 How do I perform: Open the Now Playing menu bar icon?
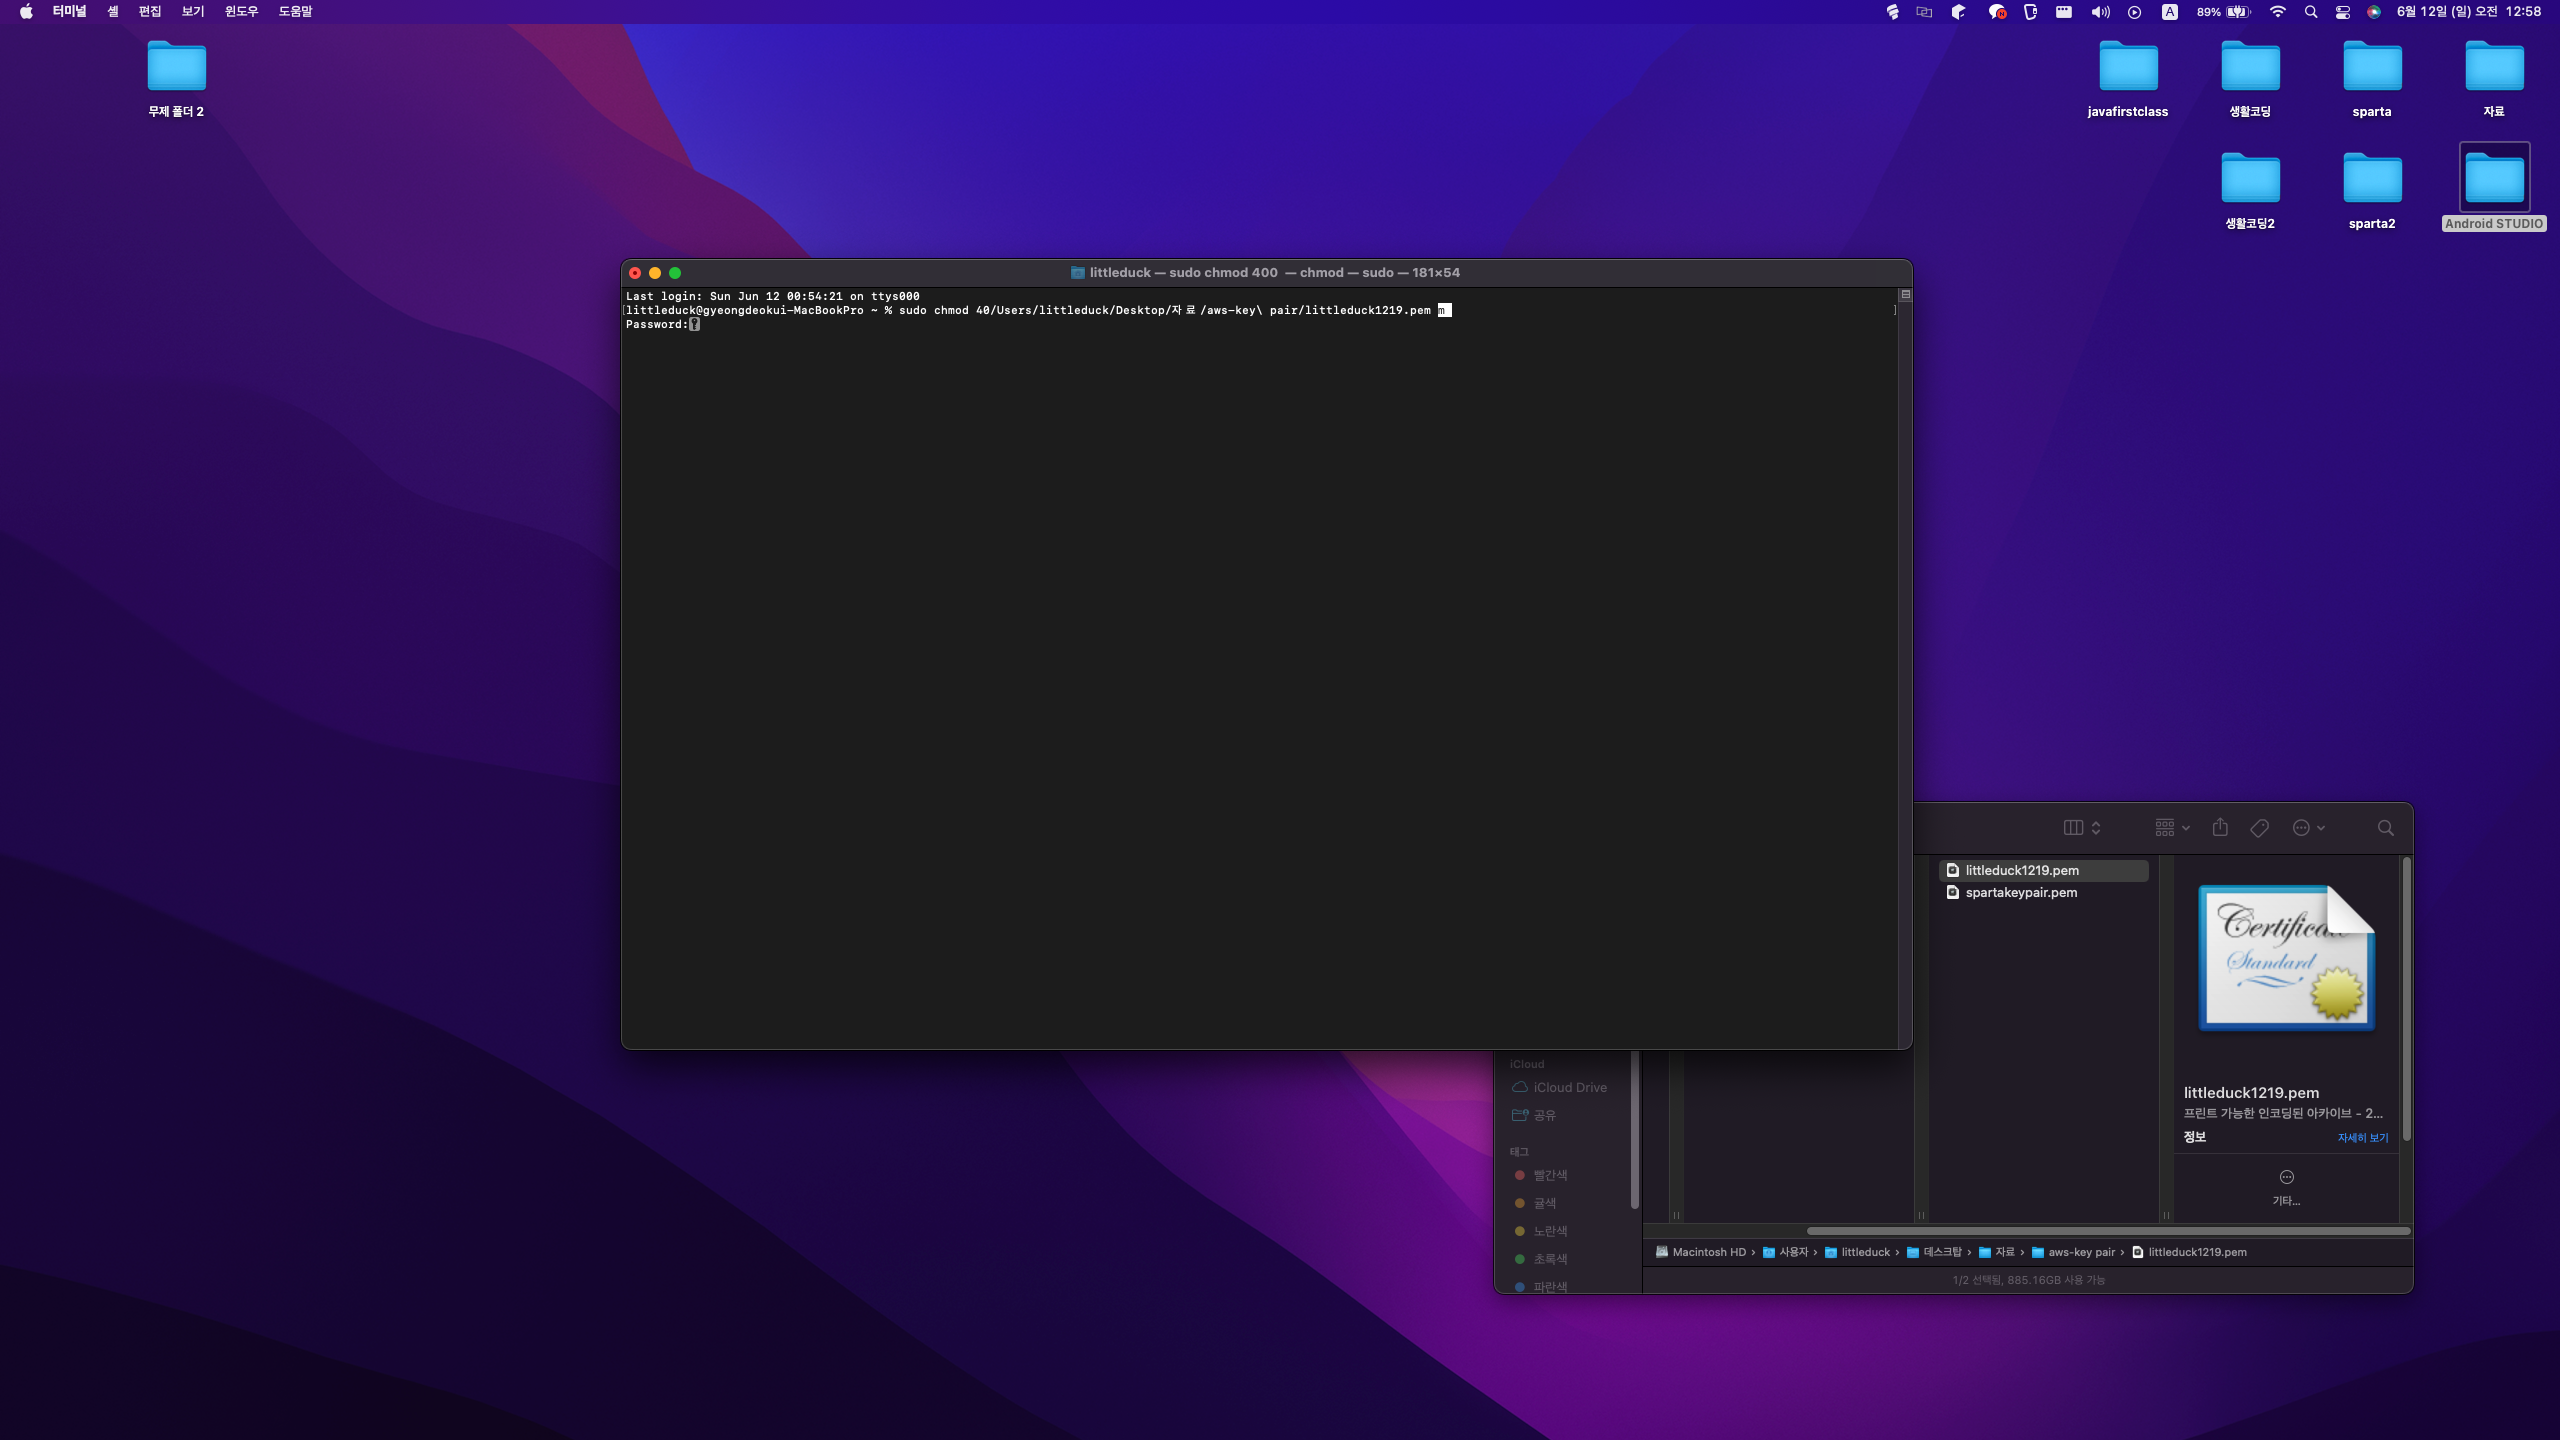(x=2134, y=12)
